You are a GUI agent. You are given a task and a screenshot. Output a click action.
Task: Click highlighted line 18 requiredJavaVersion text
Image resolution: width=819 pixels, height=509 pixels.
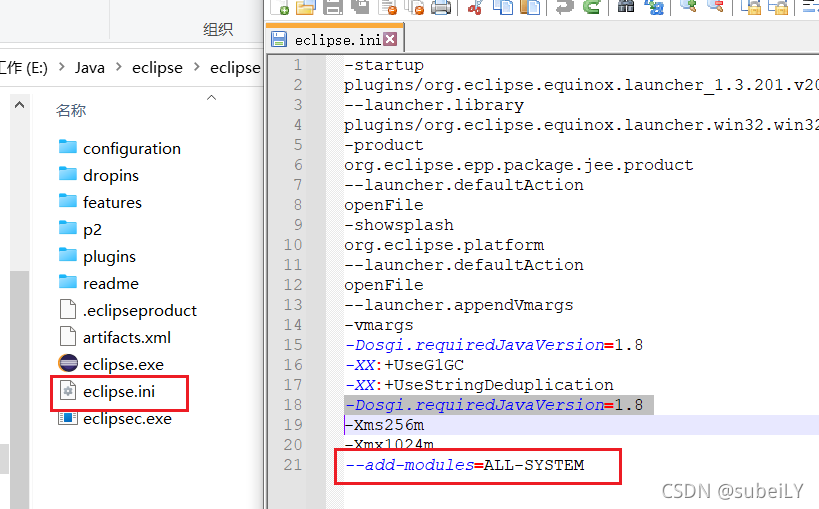pyautogui.click(x=494, y=405)
